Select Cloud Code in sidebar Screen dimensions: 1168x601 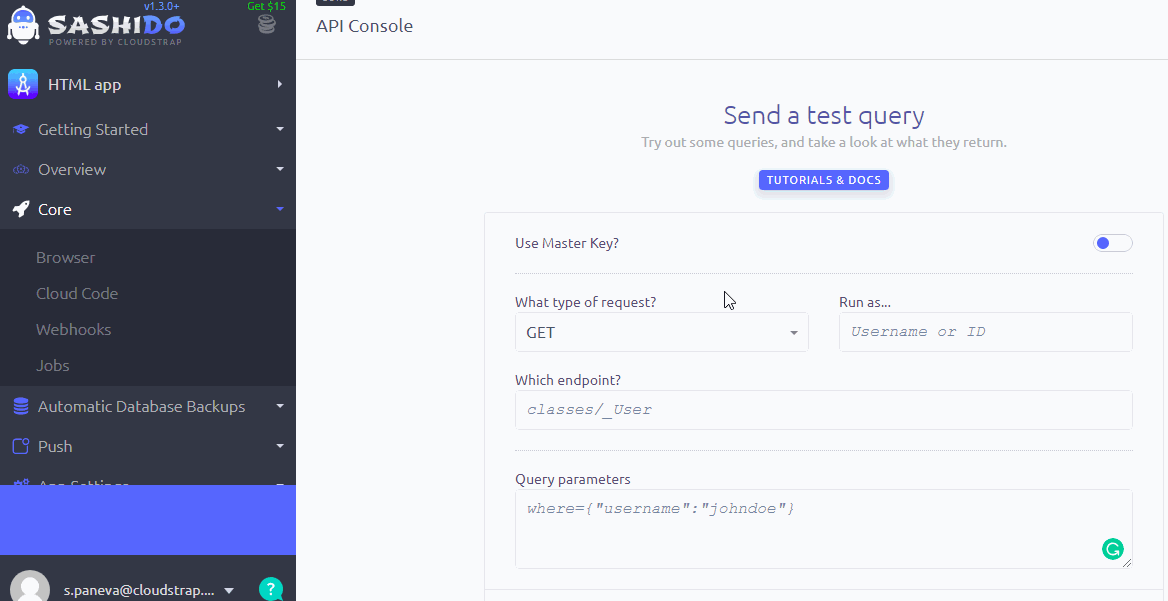[77, 293]
